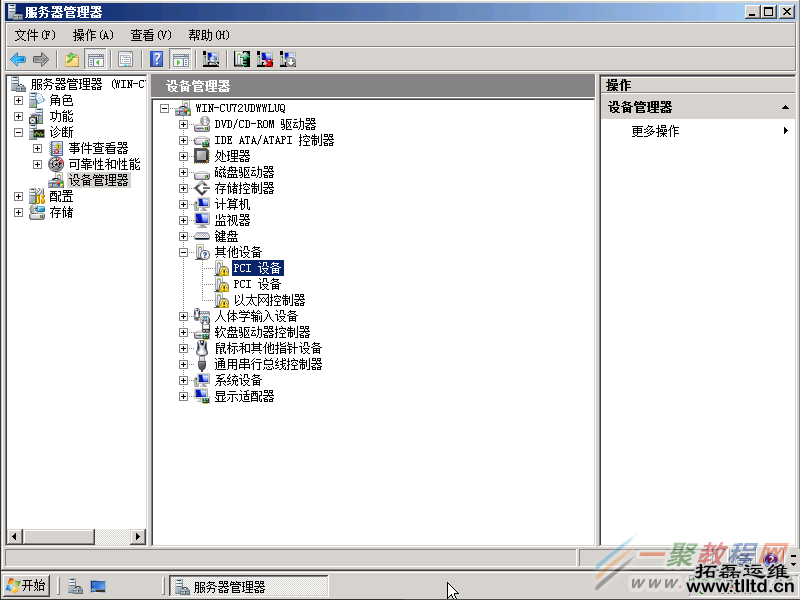Open properties via the properties toolbar icon
Viewport: 800px width, 600px height.
point(125,58)
